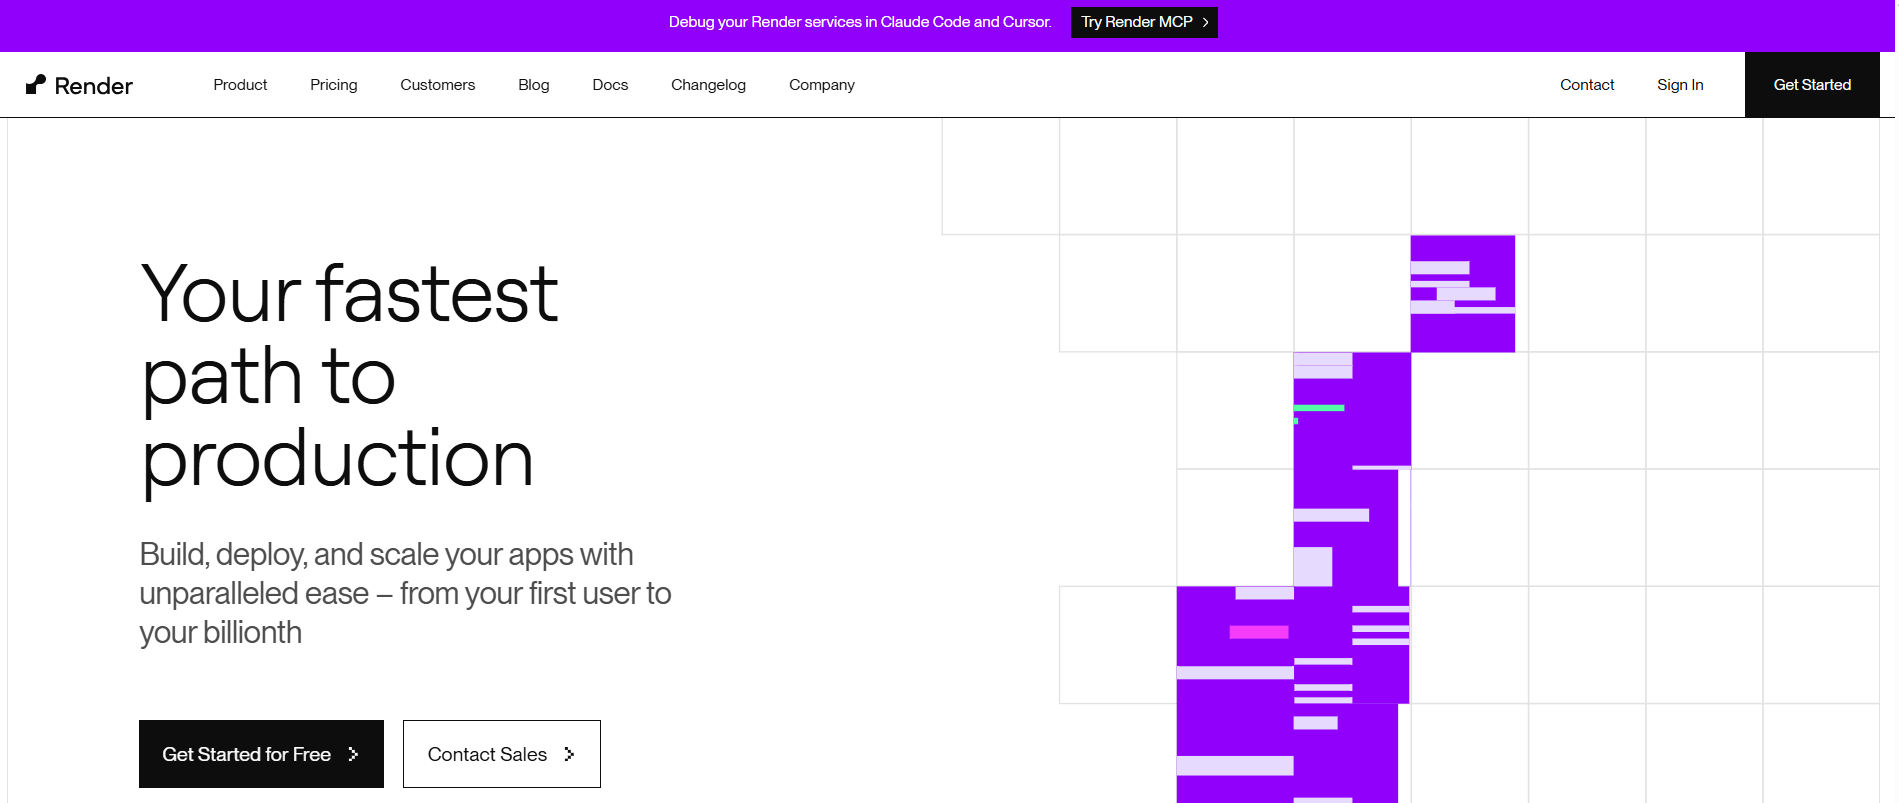Click the Try Render MCP button
Image resolution: width=1899 pixels, height=803 pixels.
click(x=1143, y=22)
